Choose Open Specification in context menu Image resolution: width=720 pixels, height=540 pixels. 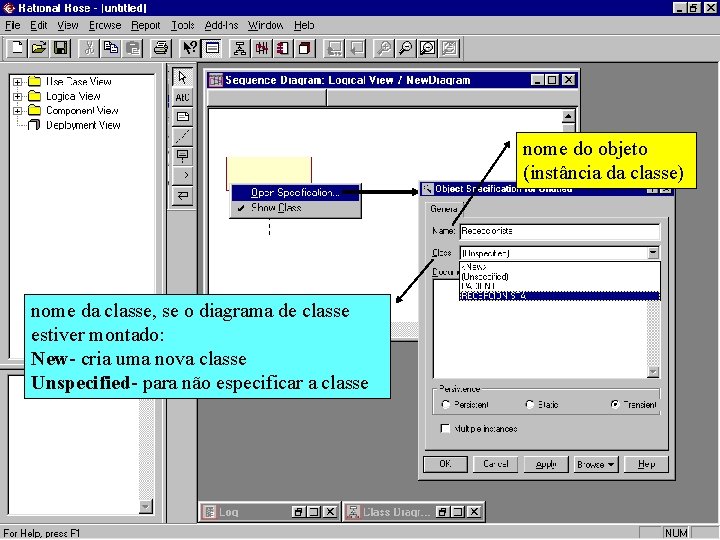[x=296, y=192]
